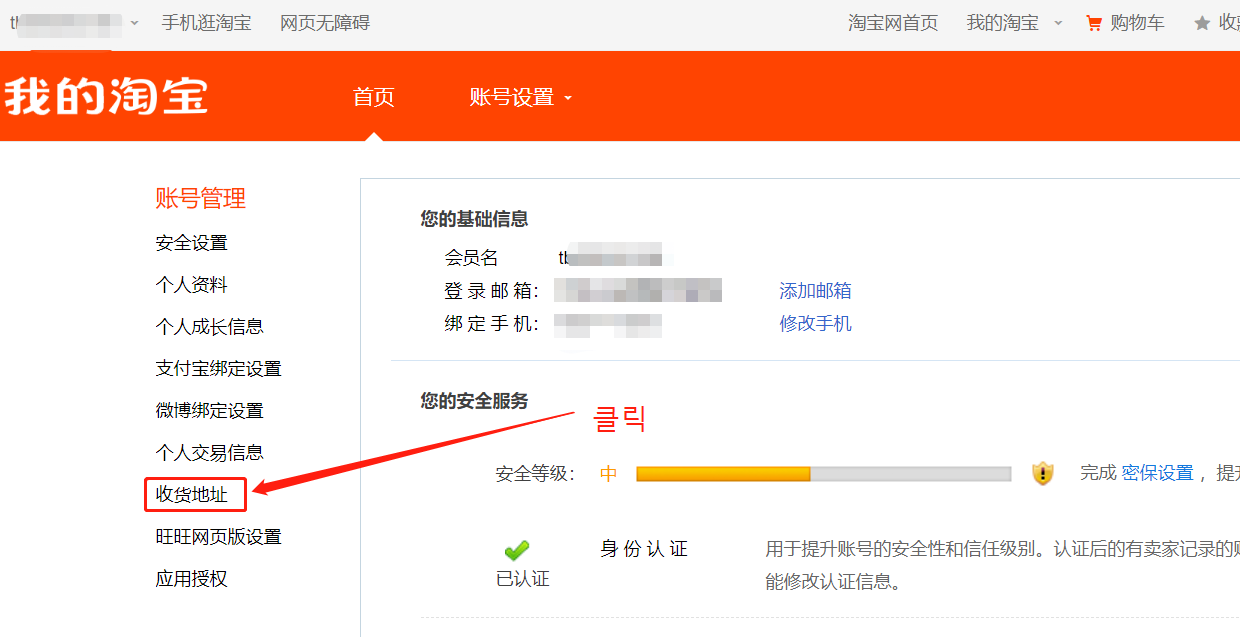Screen dimensions: 1240x637
Task: Select 个人成长信息 in the sidebar
Action: pos(210,327)
